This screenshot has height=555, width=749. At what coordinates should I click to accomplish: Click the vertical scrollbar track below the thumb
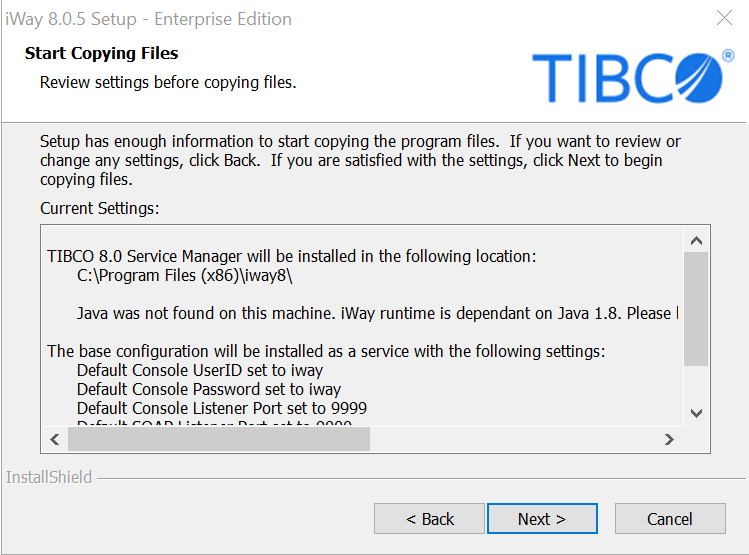[x=696, y=384]
